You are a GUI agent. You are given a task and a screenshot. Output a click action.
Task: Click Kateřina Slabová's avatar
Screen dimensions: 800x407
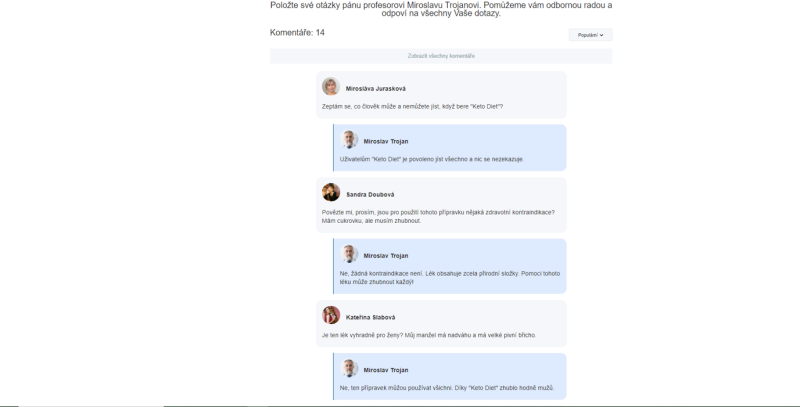pos(331,315)
